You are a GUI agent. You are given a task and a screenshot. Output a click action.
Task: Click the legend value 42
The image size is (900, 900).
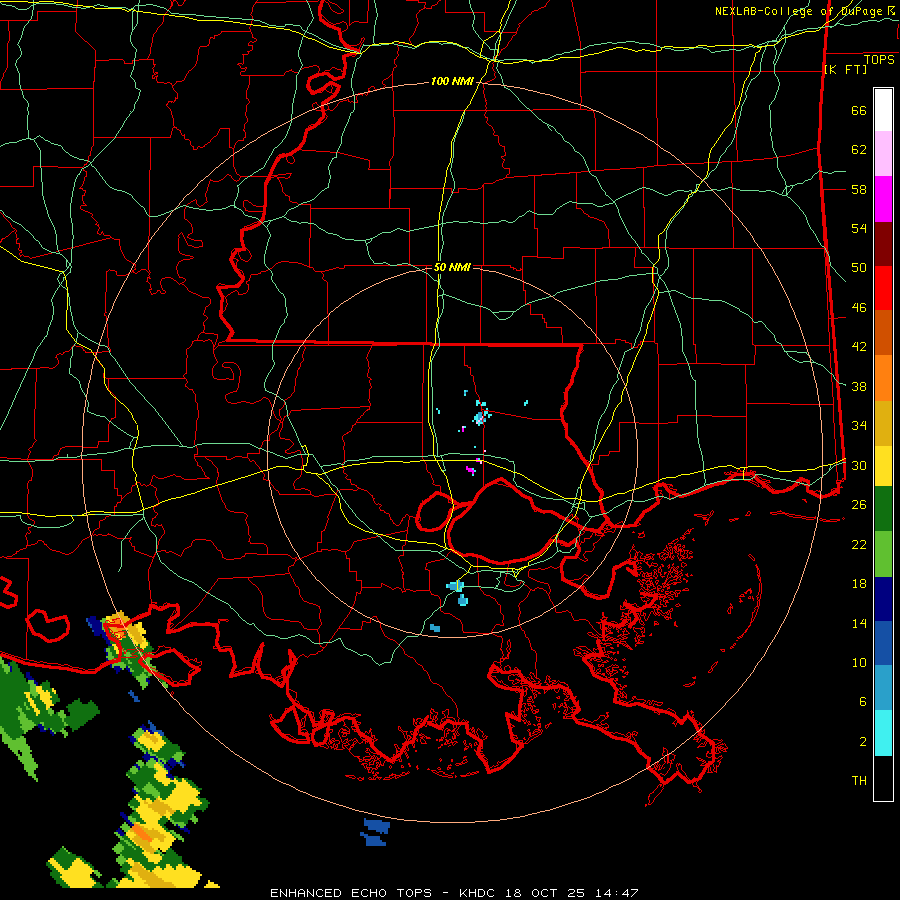tap(859, 347)
